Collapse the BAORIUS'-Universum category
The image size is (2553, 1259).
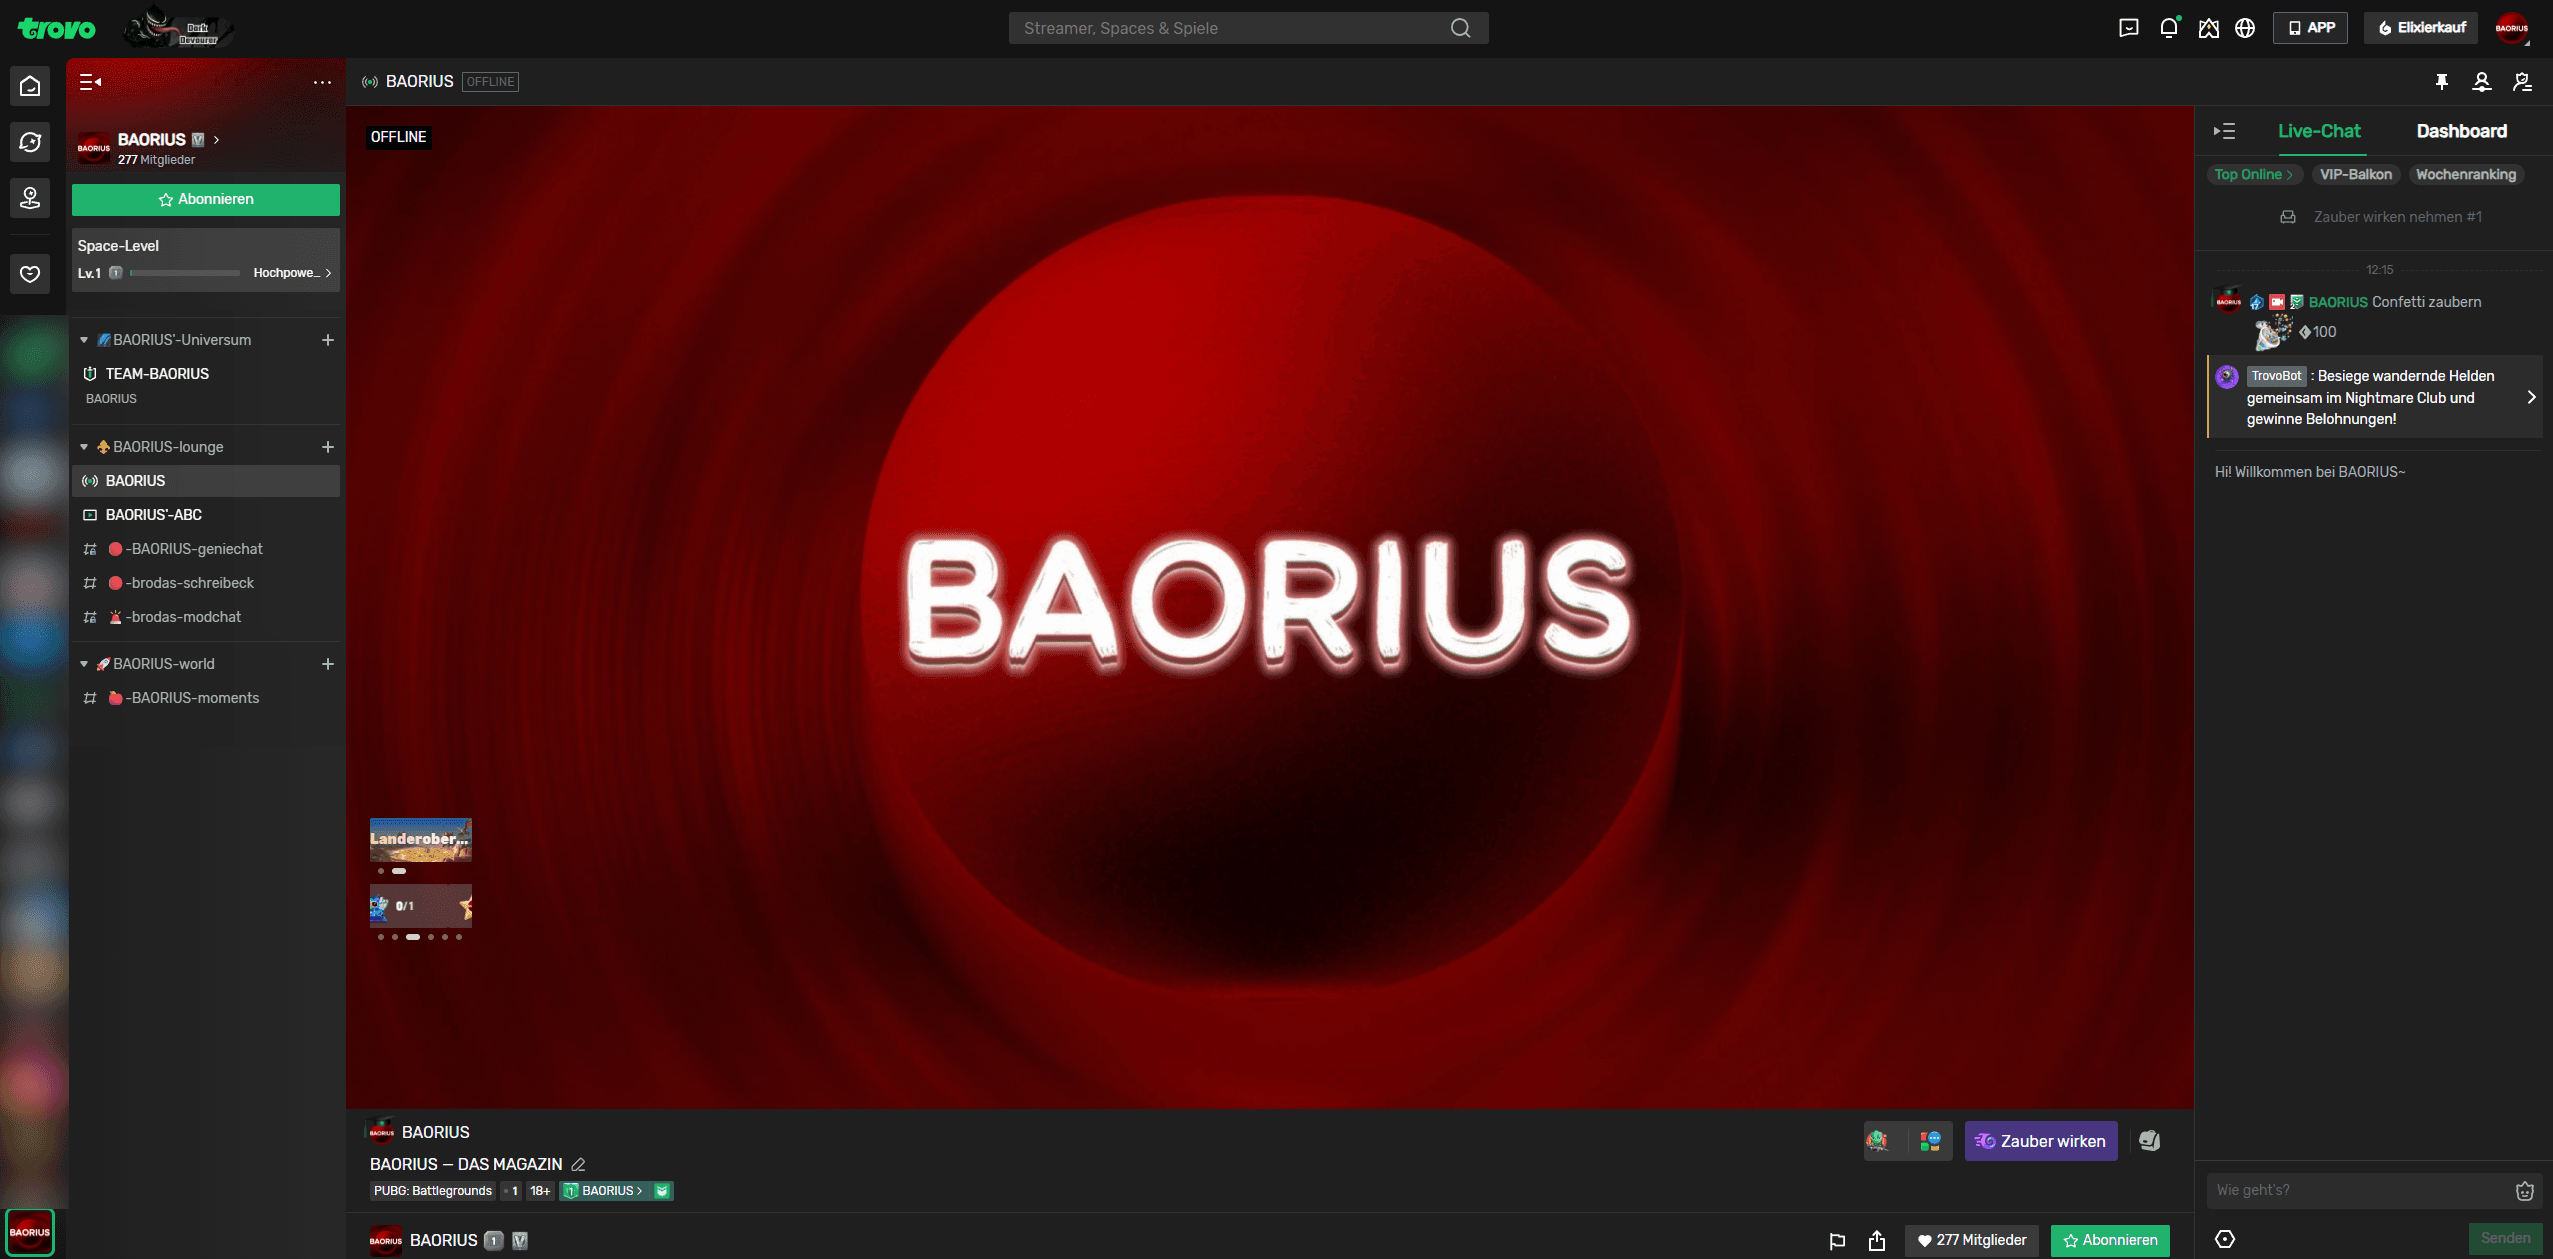pos(84,340)
